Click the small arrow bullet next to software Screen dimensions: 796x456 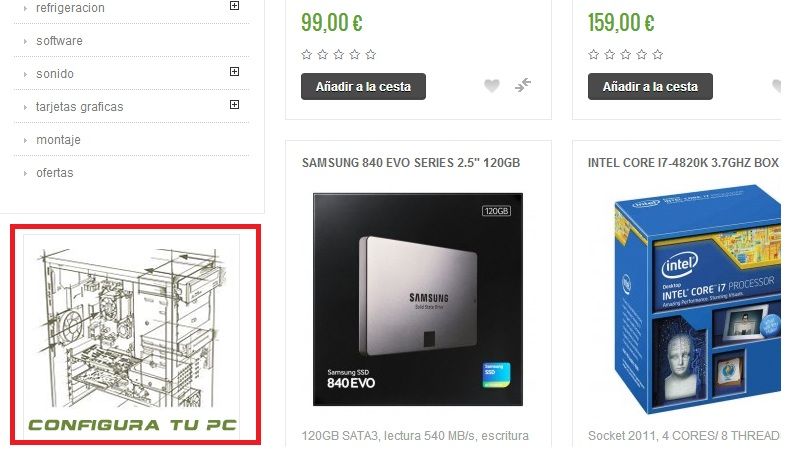(25, 41)
